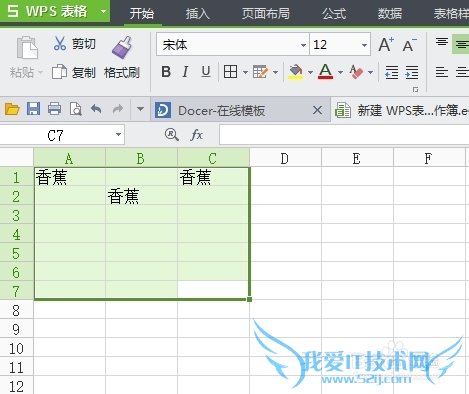Image resolution: width=469 pixels, height=394 pixels.
Task: Click the fx insert function icon
Action: (x=196, y=135)
